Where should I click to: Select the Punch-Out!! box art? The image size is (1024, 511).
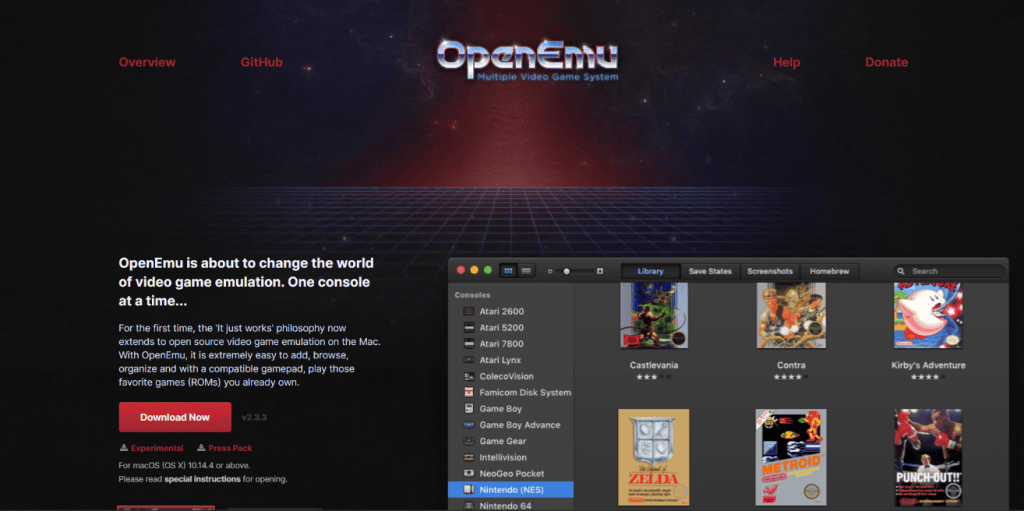tap(928, 457)
